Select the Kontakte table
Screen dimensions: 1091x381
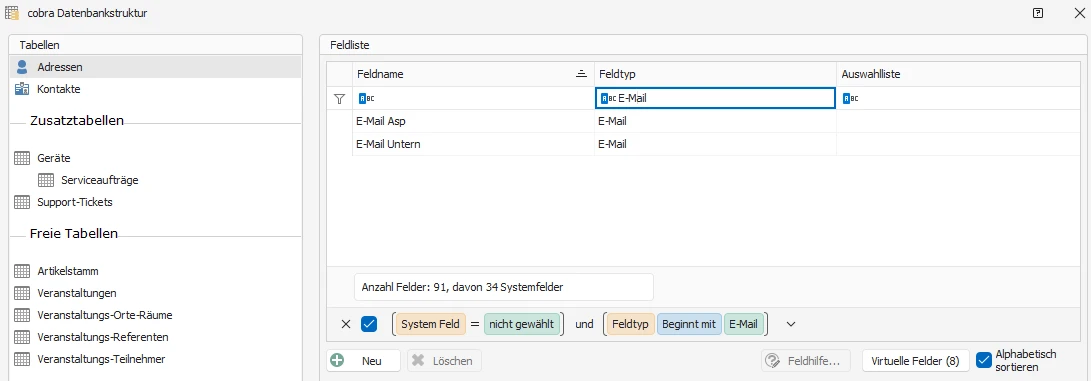[156, 89]
